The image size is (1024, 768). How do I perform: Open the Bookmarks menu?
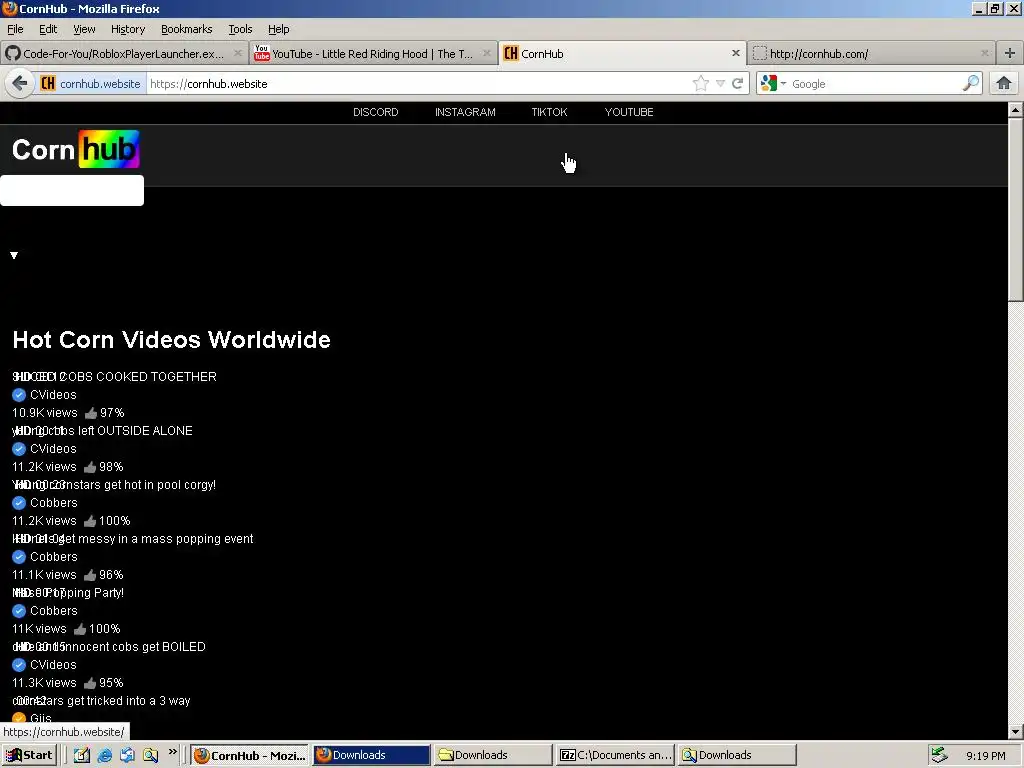pos(187,29)
